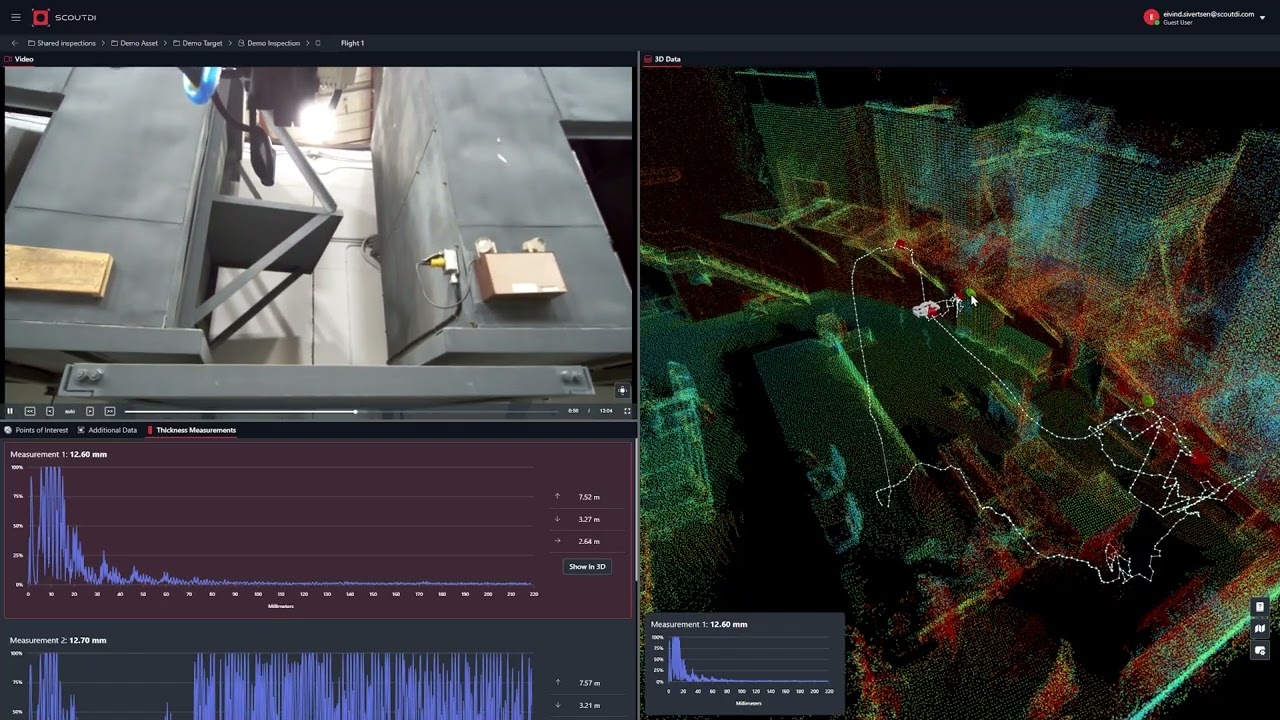Viewport: 1280px width, 720px height.
Task: Toggle fullscreen for the video
Action: pos(627,411)
